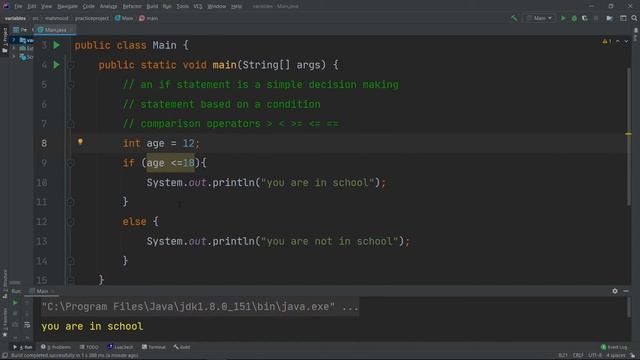Close the Main.java editor tab

tap(71, 30)
